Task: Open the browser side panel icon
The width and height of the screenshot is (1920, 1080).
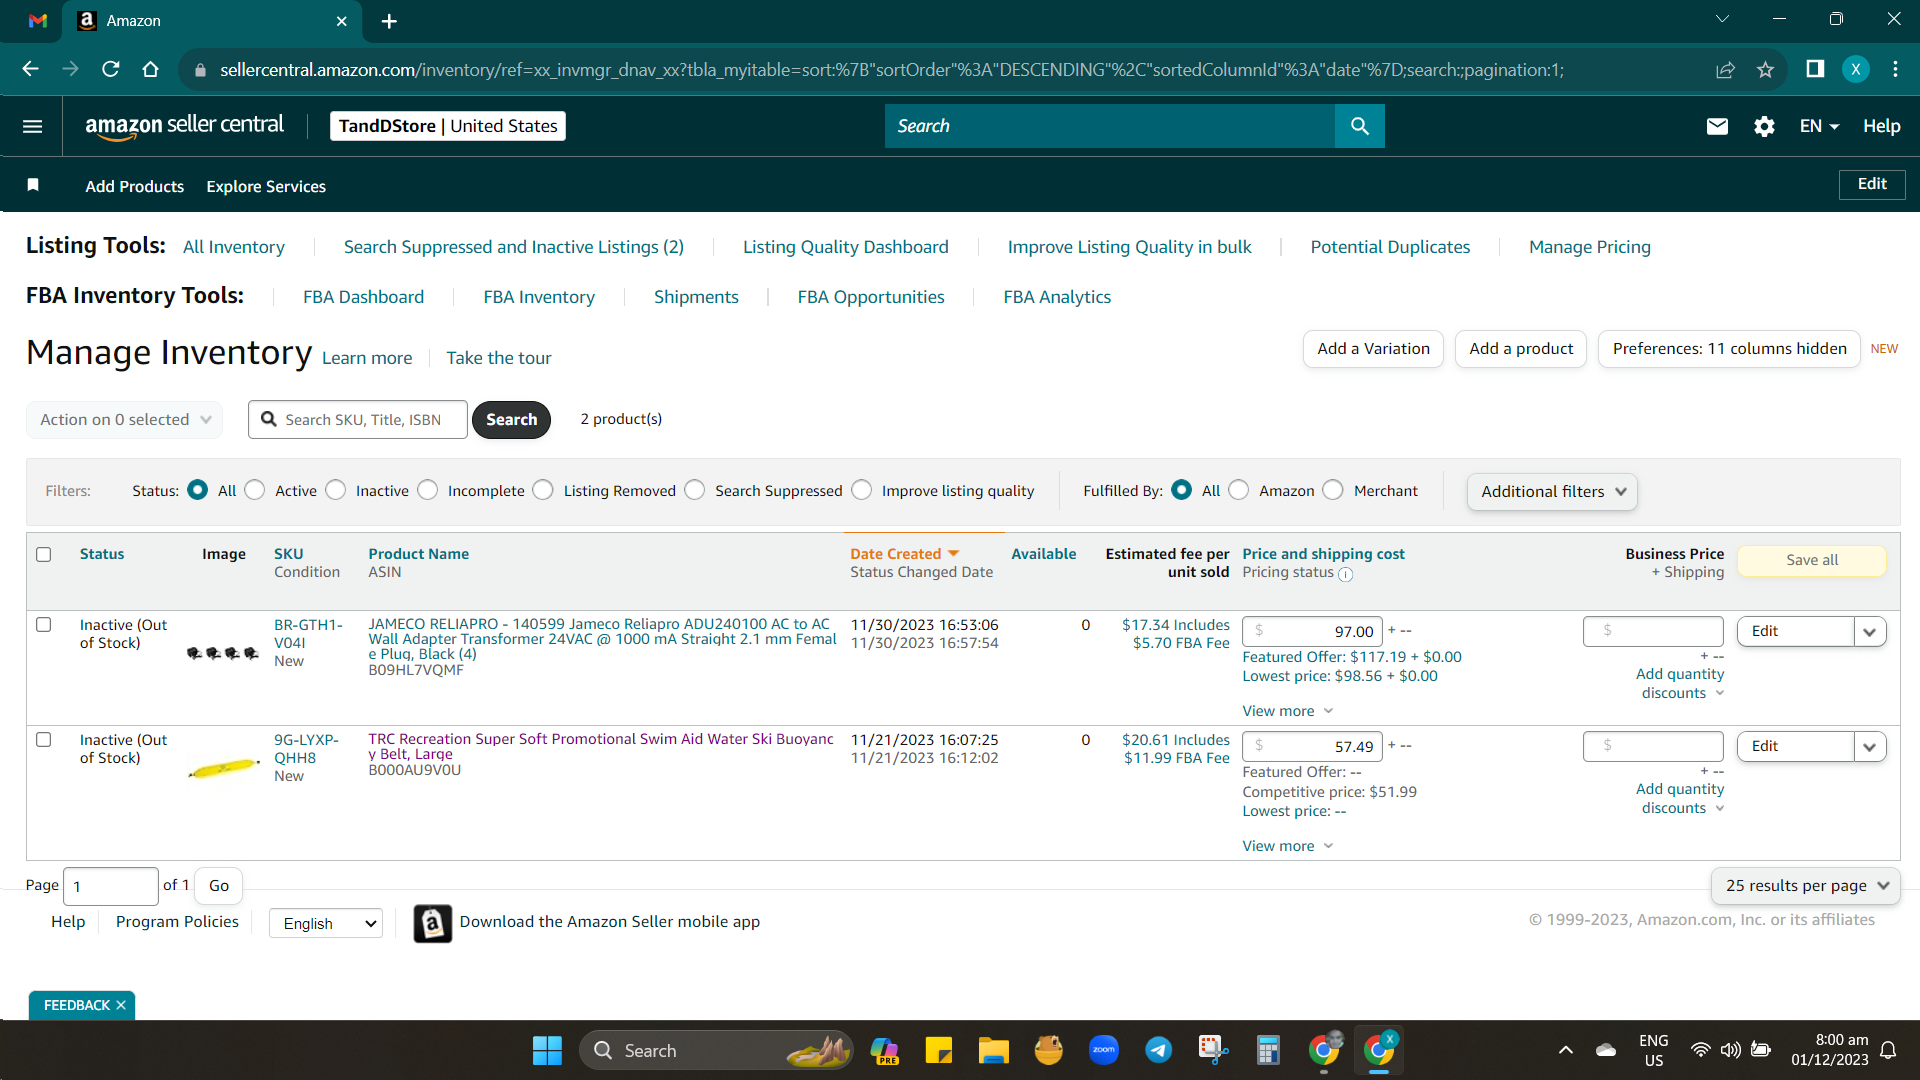Action: tap(1815, 69)
